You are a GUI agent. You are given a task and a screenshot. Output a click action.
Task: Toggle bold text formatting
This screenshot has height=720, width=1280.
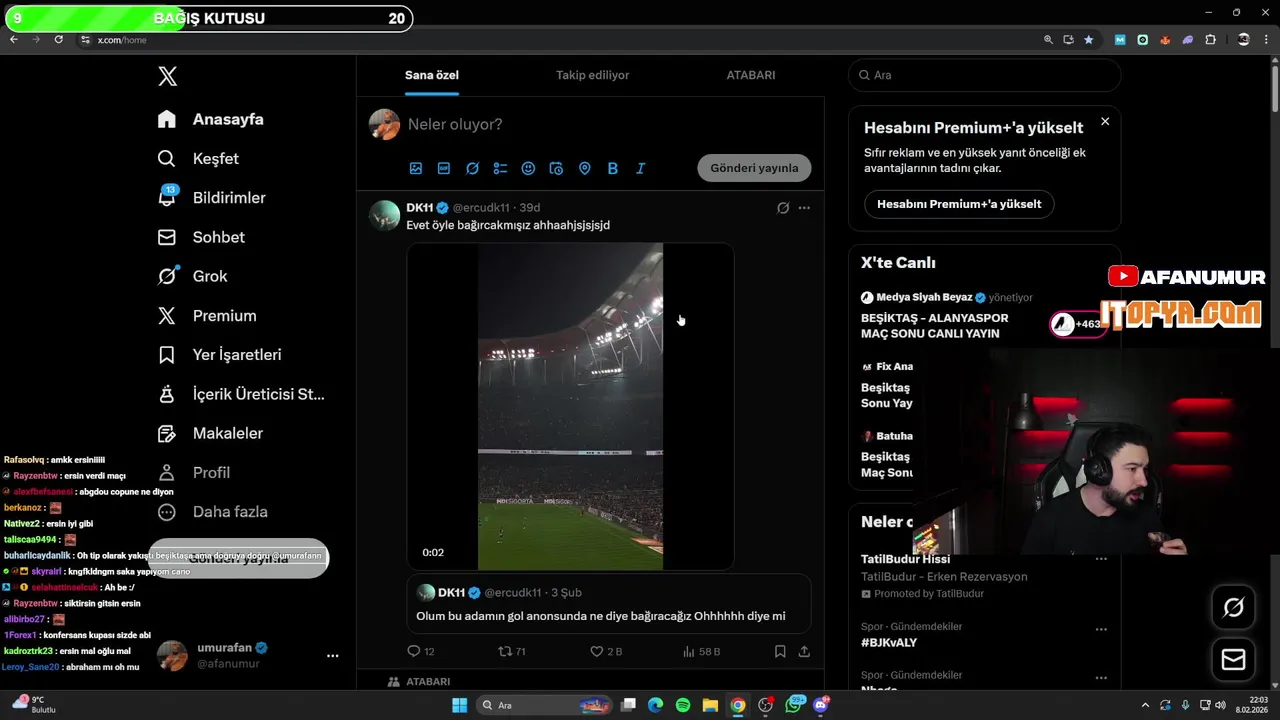613,168
